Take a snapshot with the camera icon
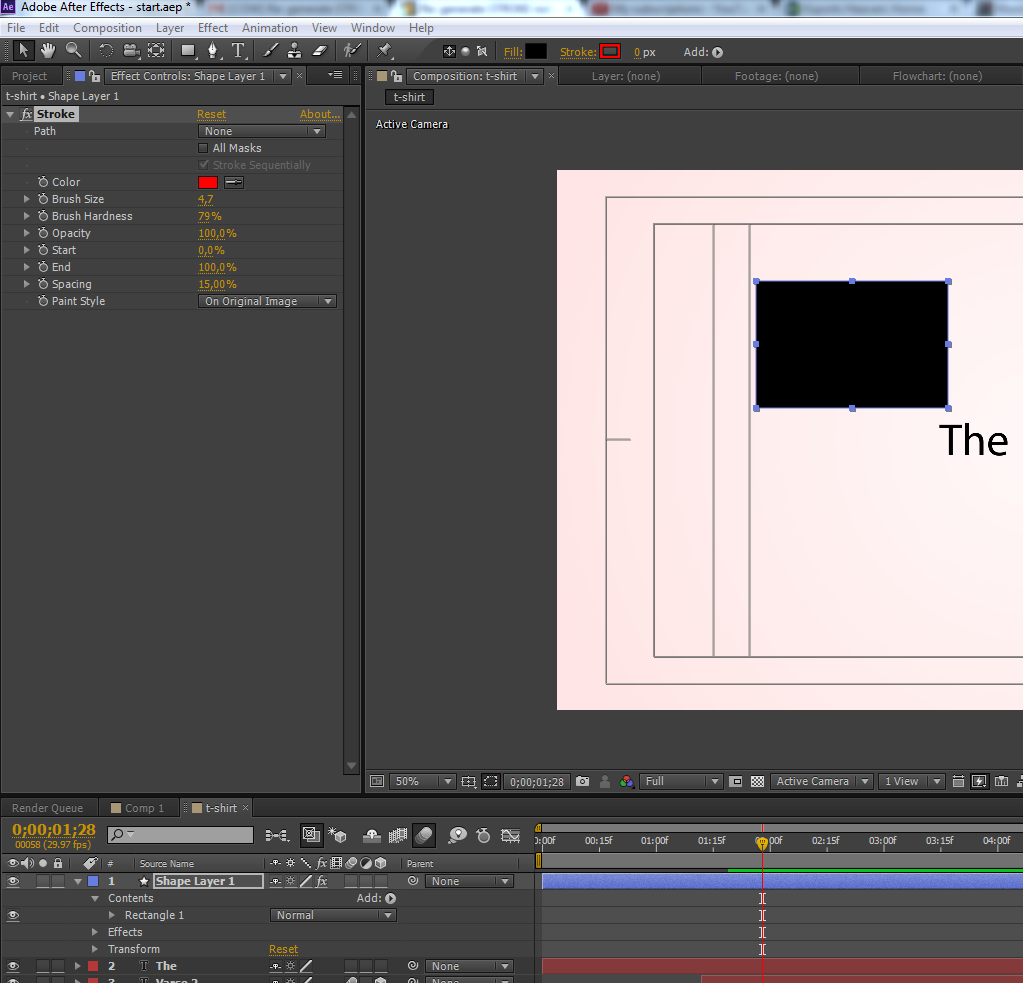This screenshot has width=1023, height=983. (x=583, y=781)
